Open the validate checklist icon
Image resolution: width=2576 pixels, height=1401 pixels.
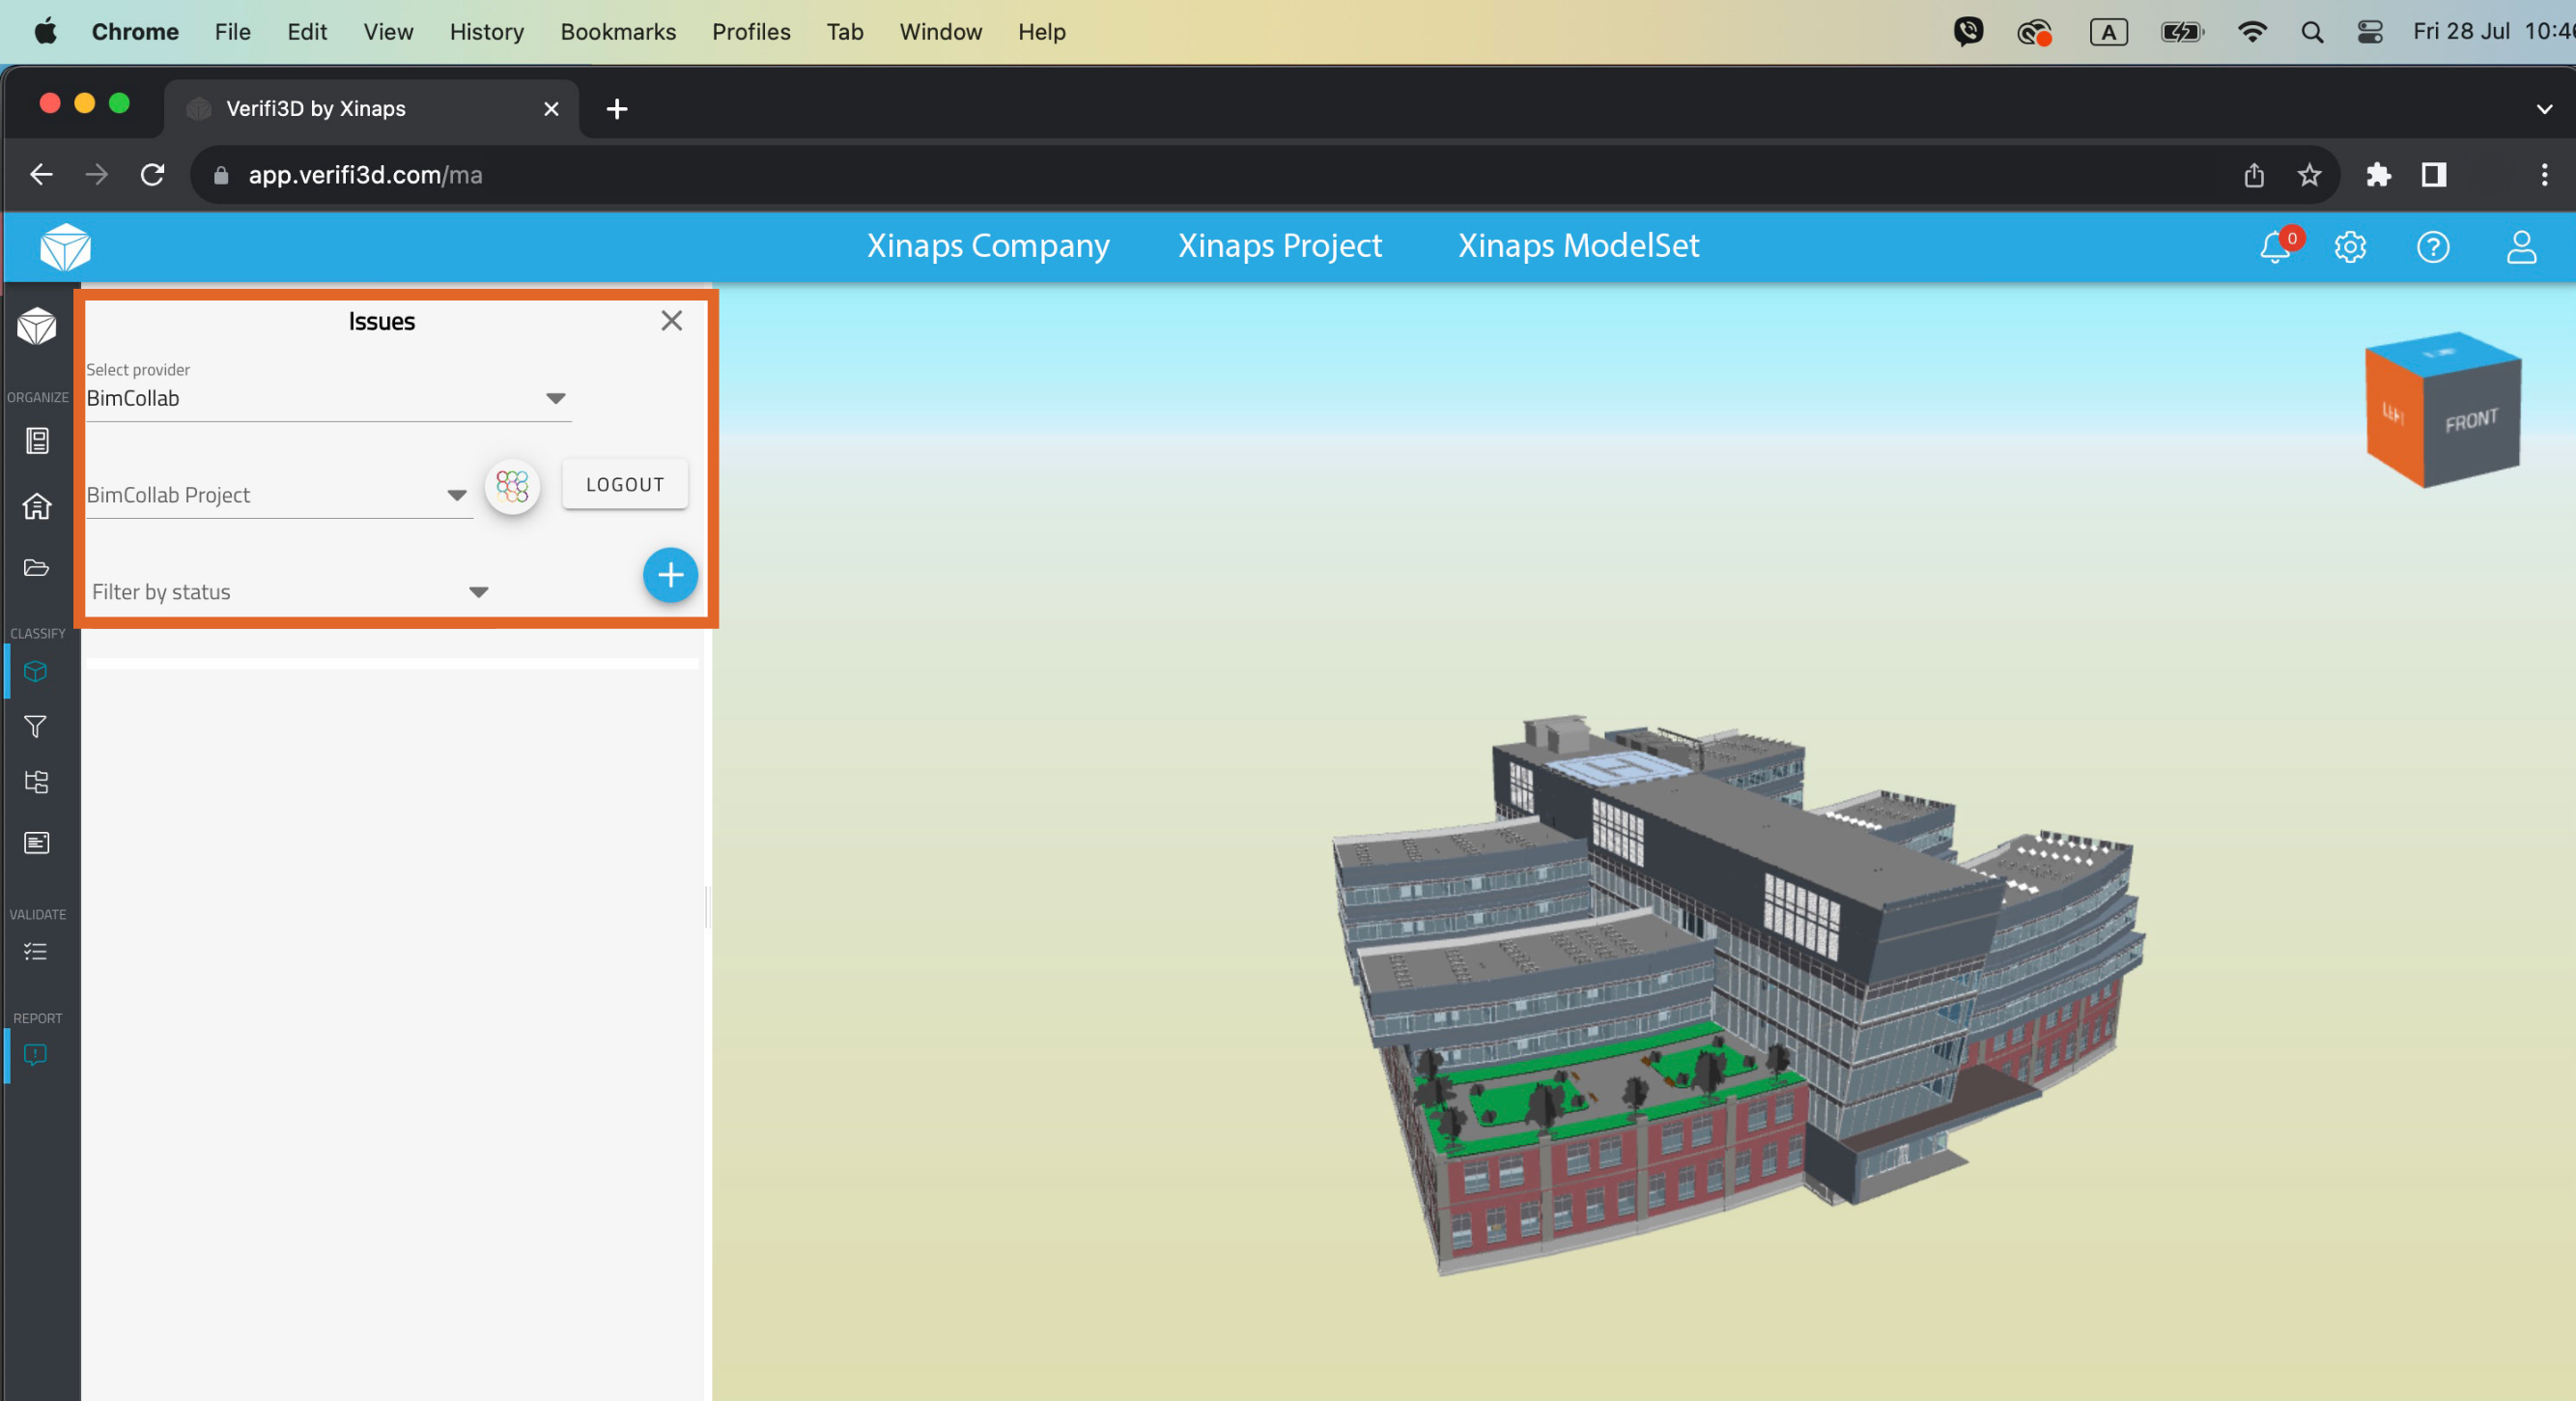[36, 952]
